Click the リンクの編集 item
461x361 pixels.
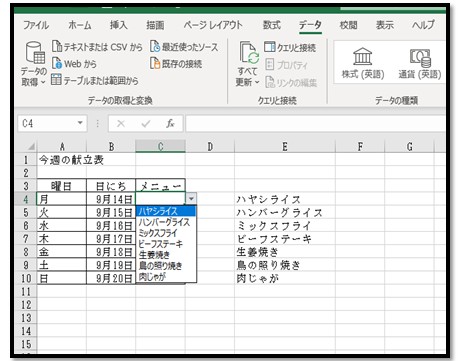tap(291, 82)
